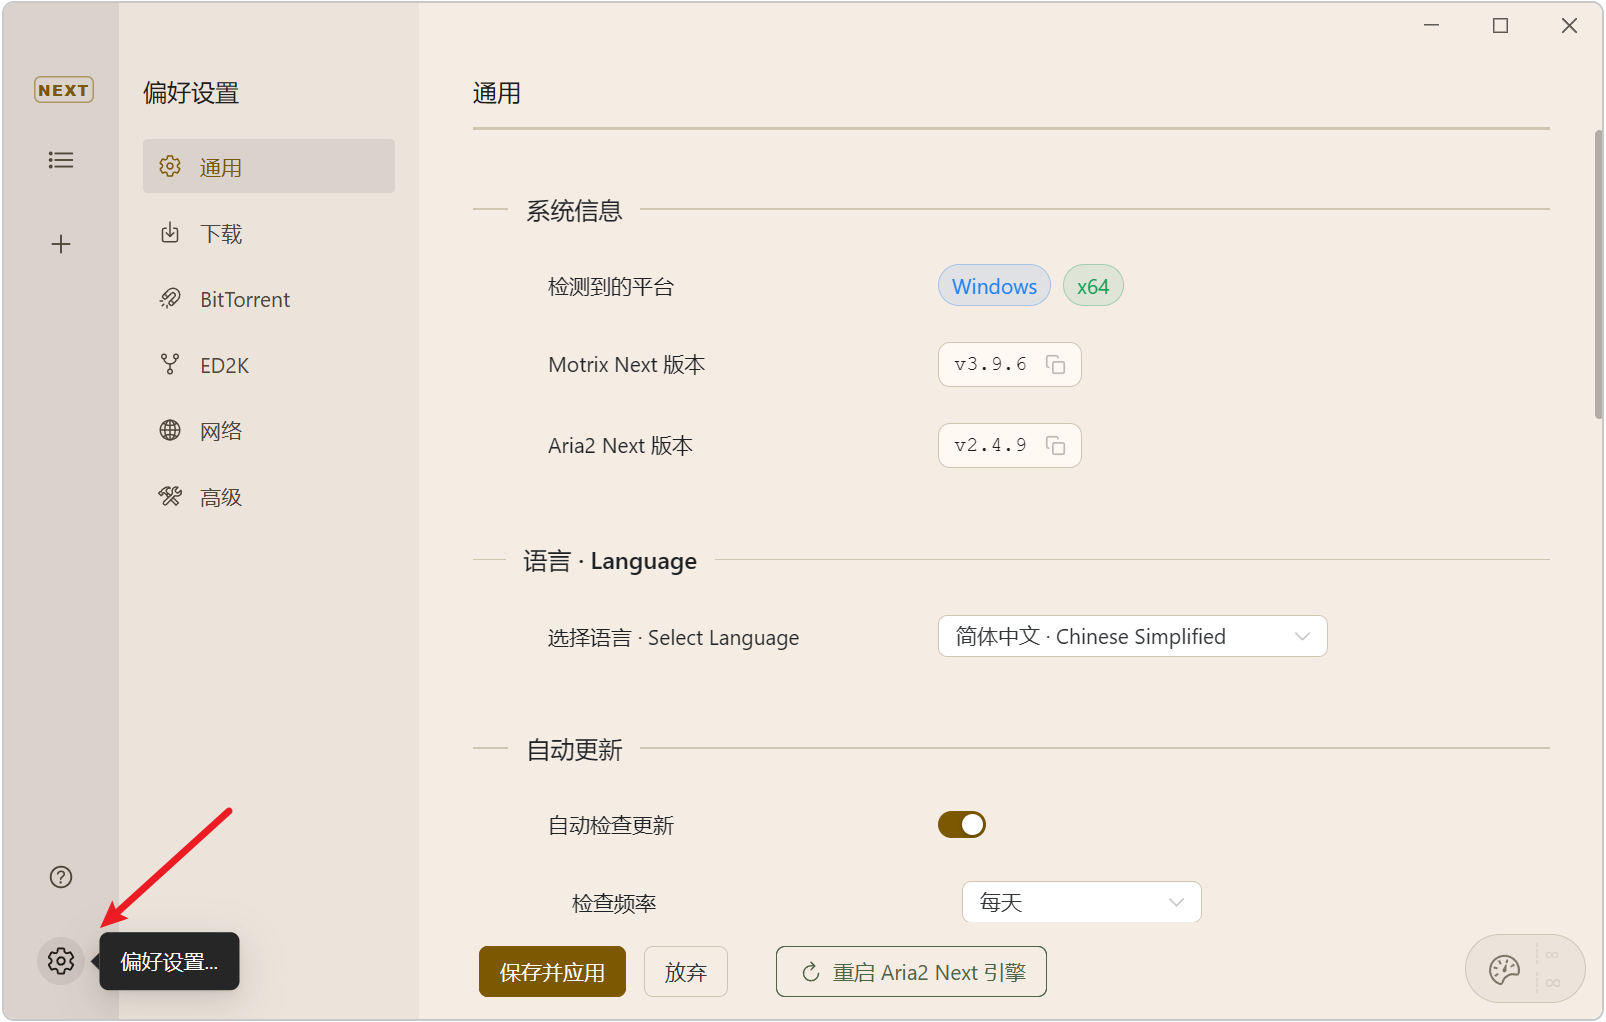This screenshot has width=1606, height=1022.
Task: Minimize the Motrix Next window
Action: 1432,25
